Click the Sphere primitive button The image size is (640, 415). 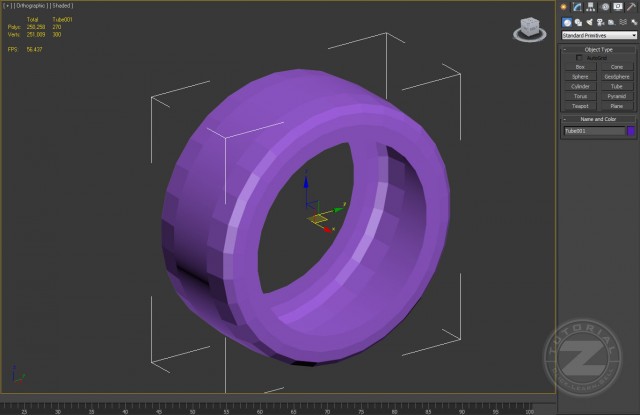click(x=580, y=77)
